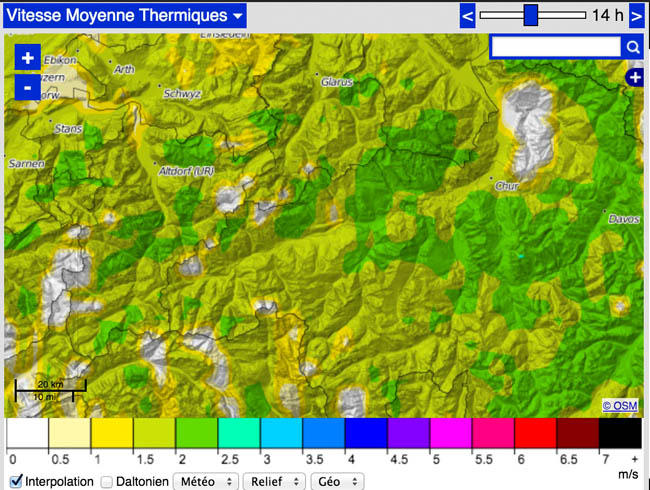Viewport: 650px width, 490px height.
Task: Open the Météo dropdown
Action: click(206, 482)
